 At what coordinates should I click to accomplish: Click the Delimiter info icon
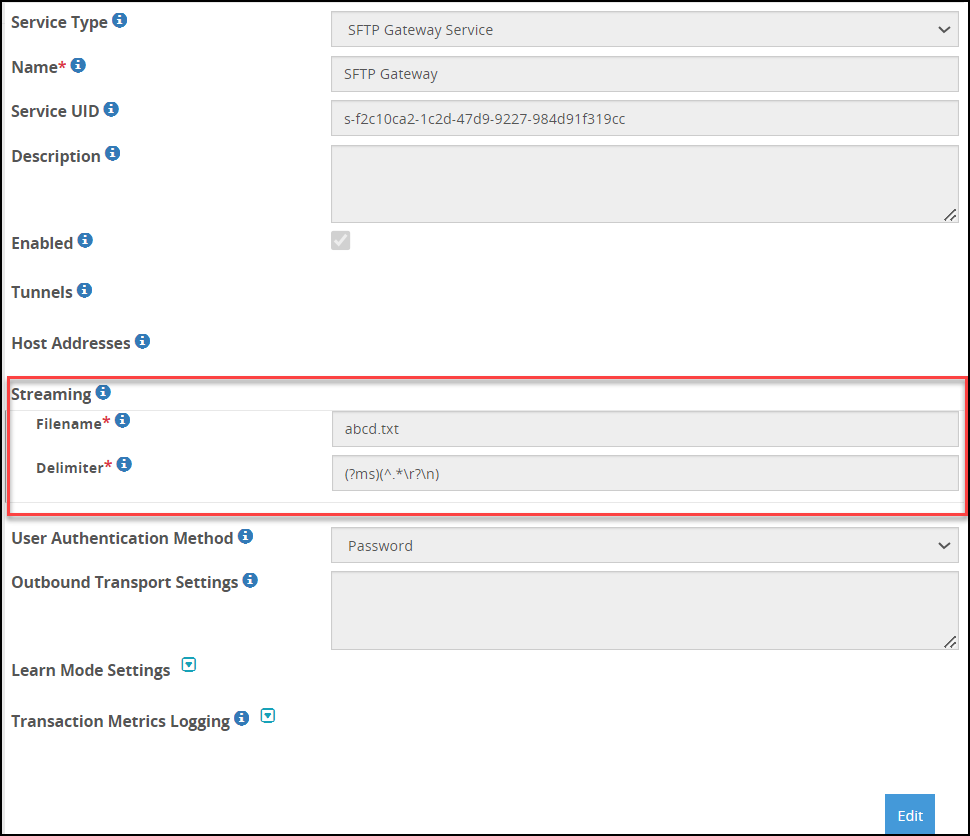tap(124, 464)
